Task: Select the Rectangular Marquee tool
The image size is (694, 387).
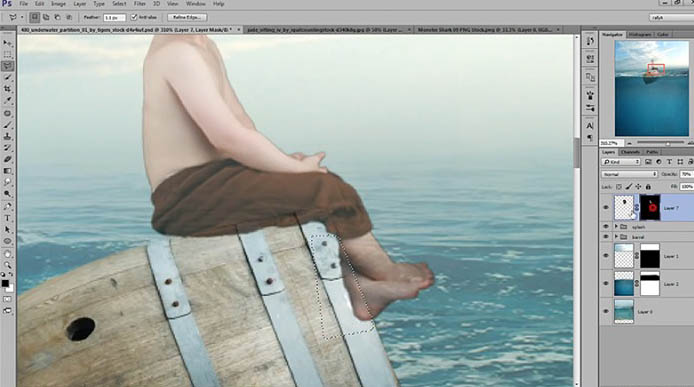Action: point(8,54)
